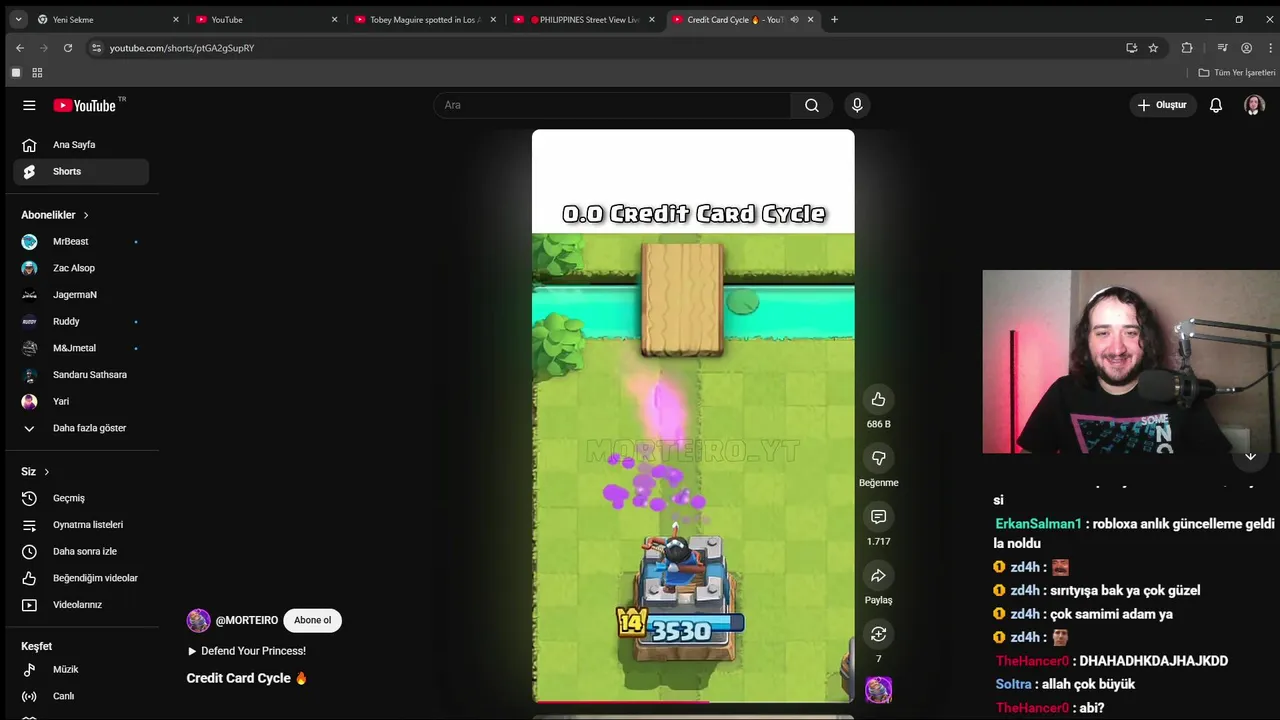Open the Chrome profile icon
This screenshot has height=720, width=1280.
point(1246,48)
